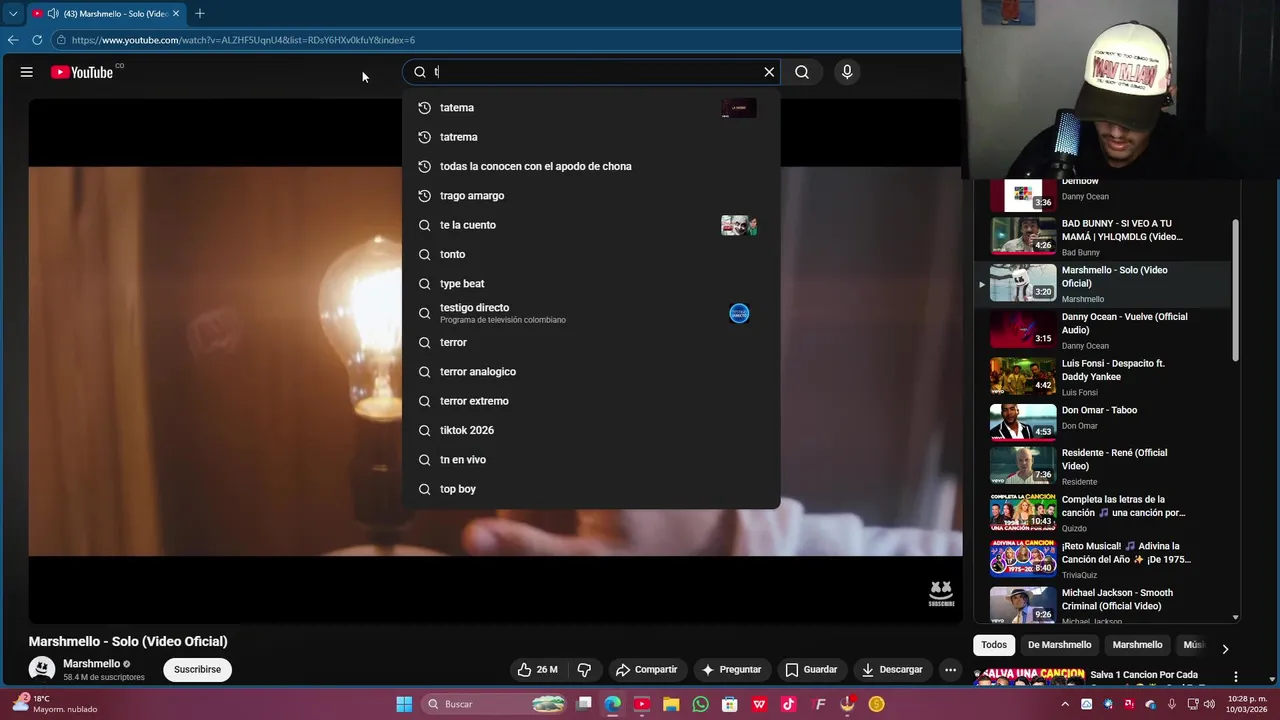The height and width of the screenshot is (720, 1280).
Task: Click the thumbnail next to "te la cuento"
Action: click(739, 225)
